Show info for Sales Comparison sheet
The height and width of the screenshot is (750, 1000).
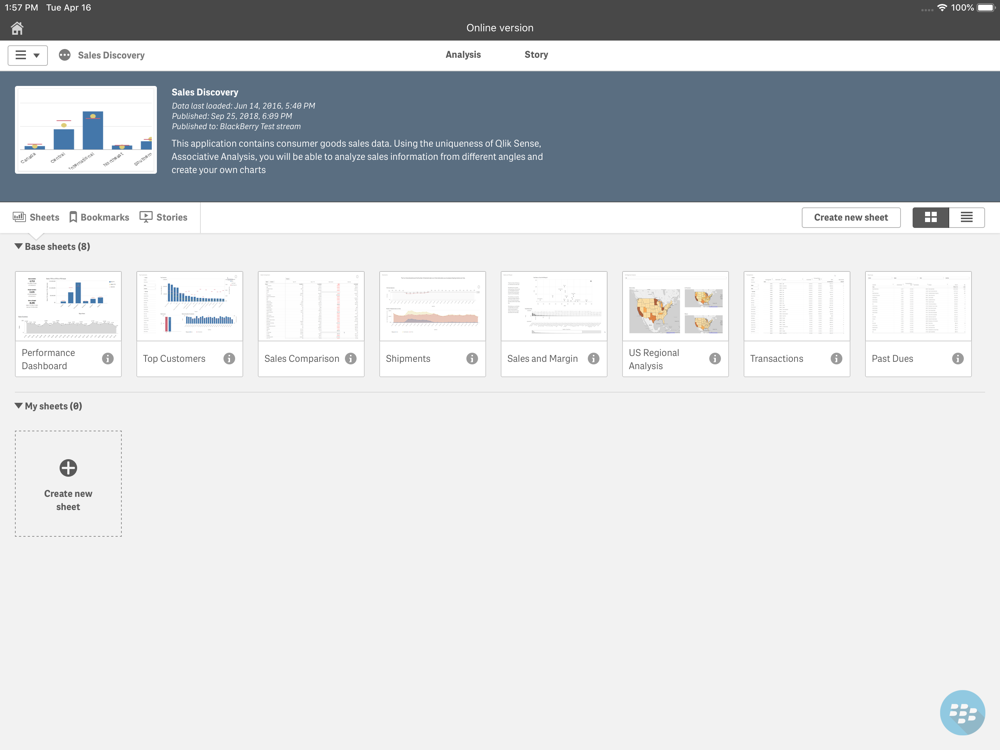351,358
